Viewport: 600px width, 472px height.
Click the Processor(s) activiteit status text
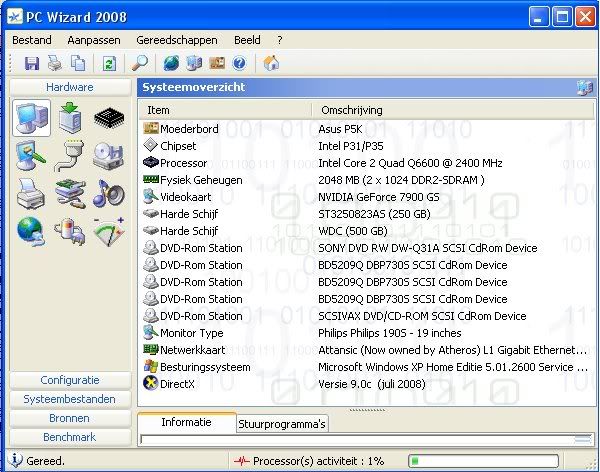[x=318, y=461]
